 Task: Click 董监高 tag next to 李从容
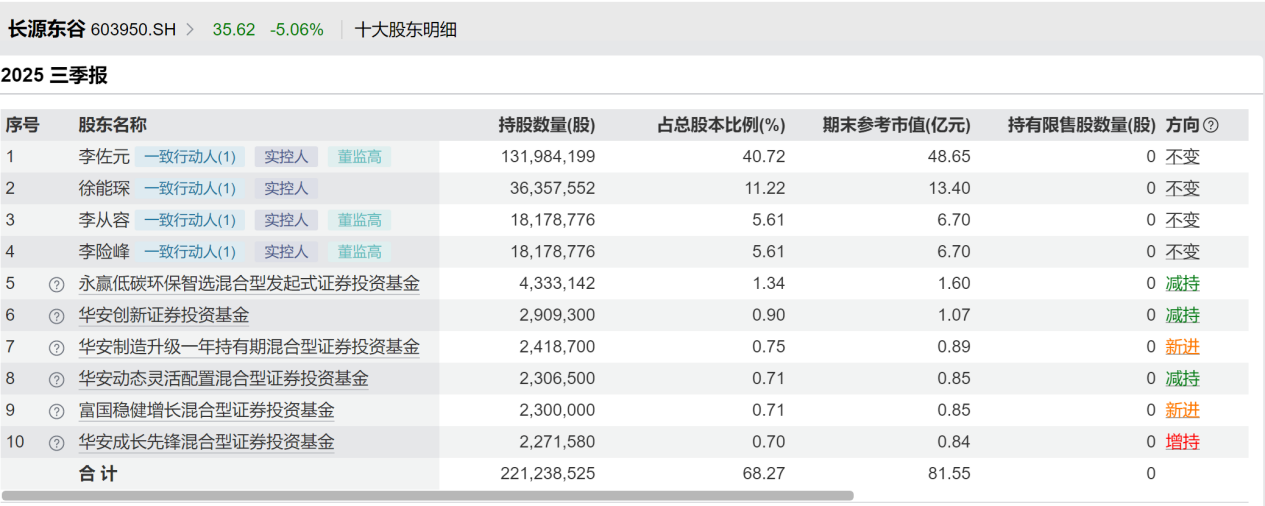[x=359, y=221]
